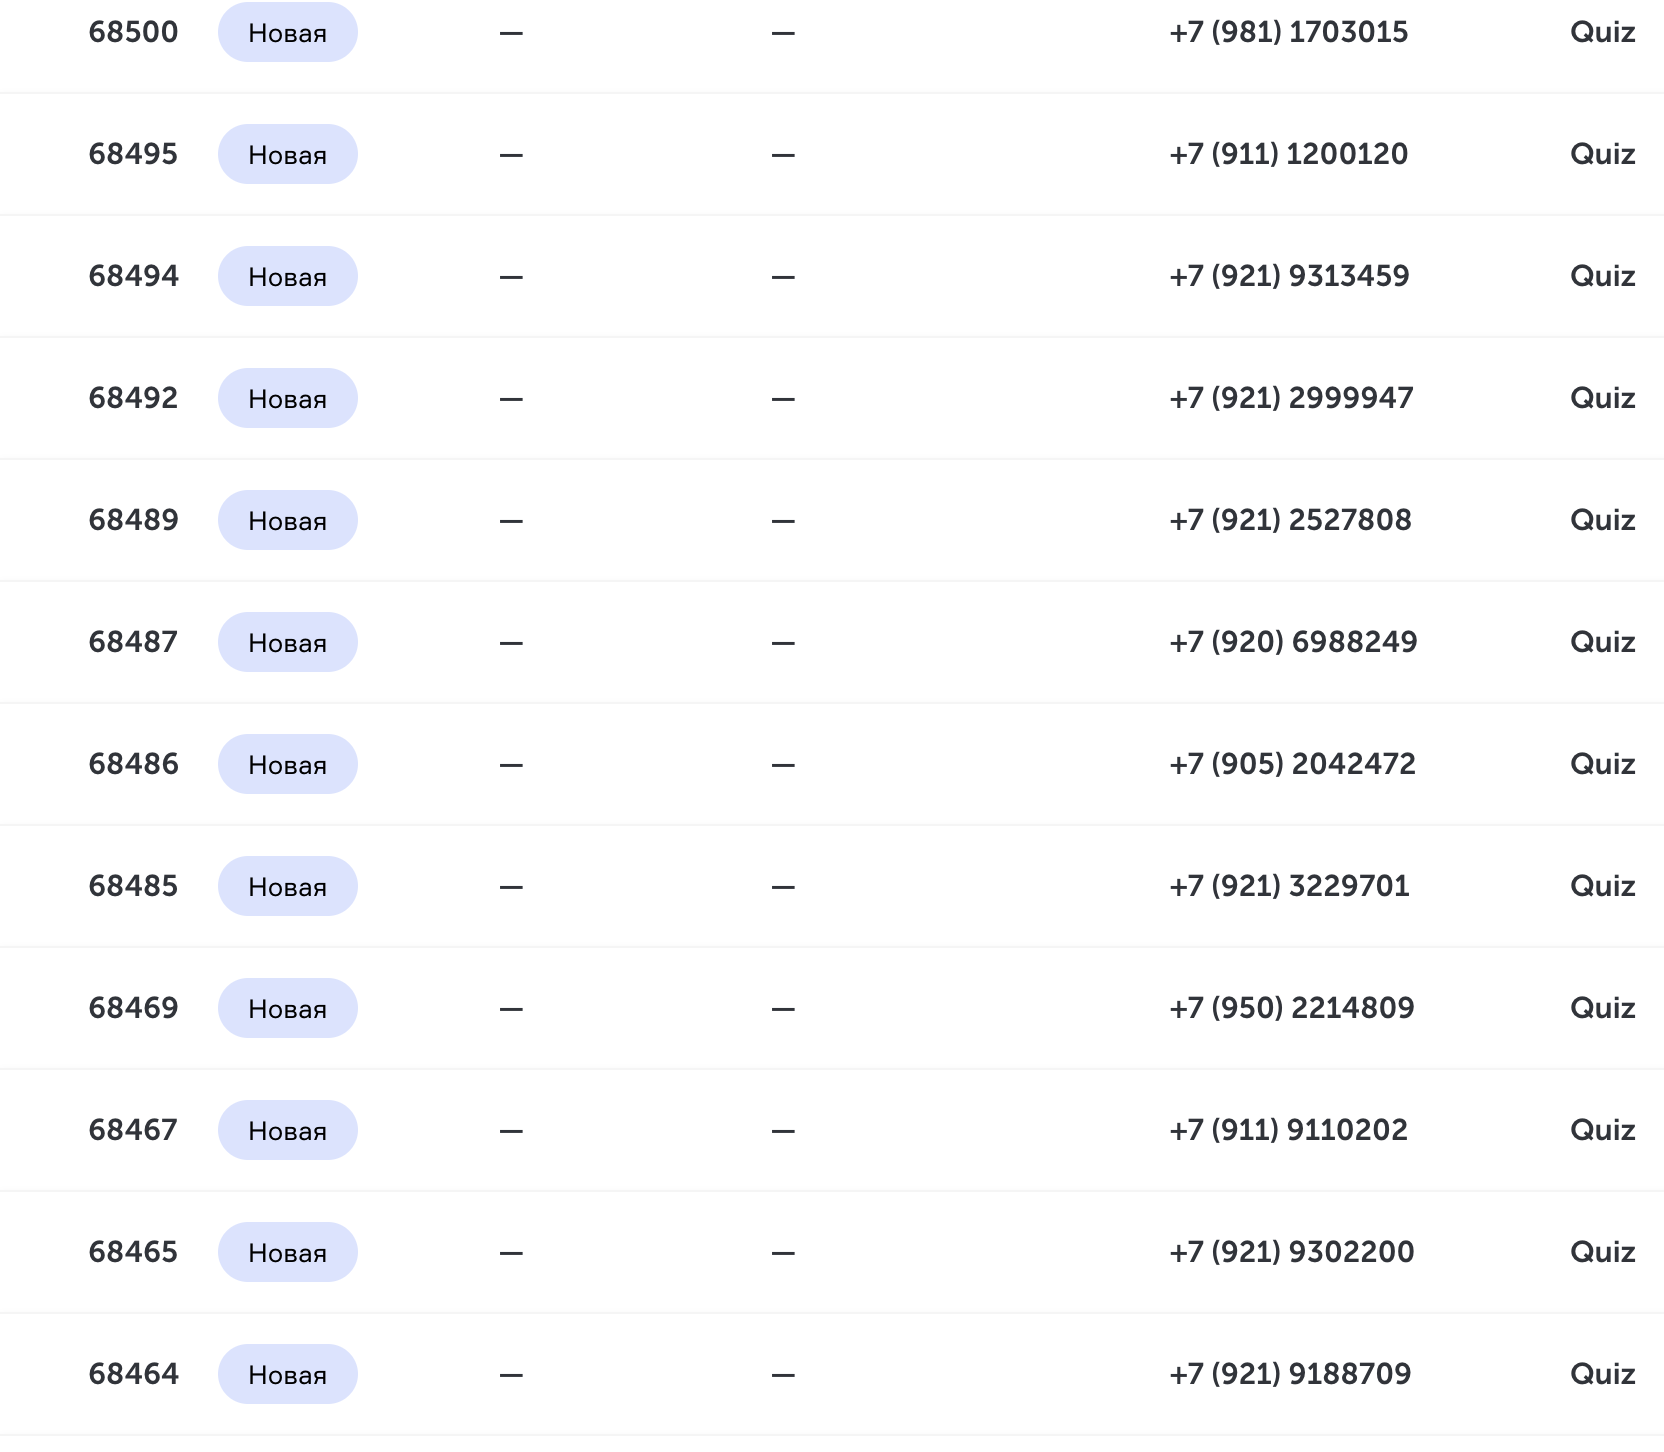
Task: Click Quiz label in row 68464
Action: coord(1602,1374)
